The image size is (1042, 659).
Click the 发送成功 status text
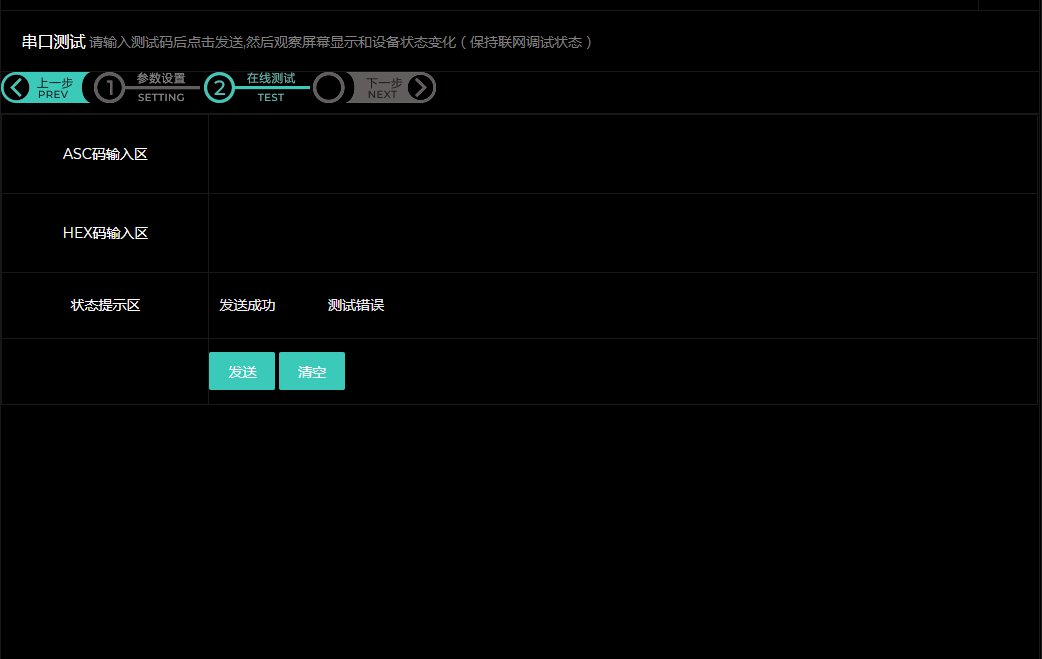click(x=247, y=306)
